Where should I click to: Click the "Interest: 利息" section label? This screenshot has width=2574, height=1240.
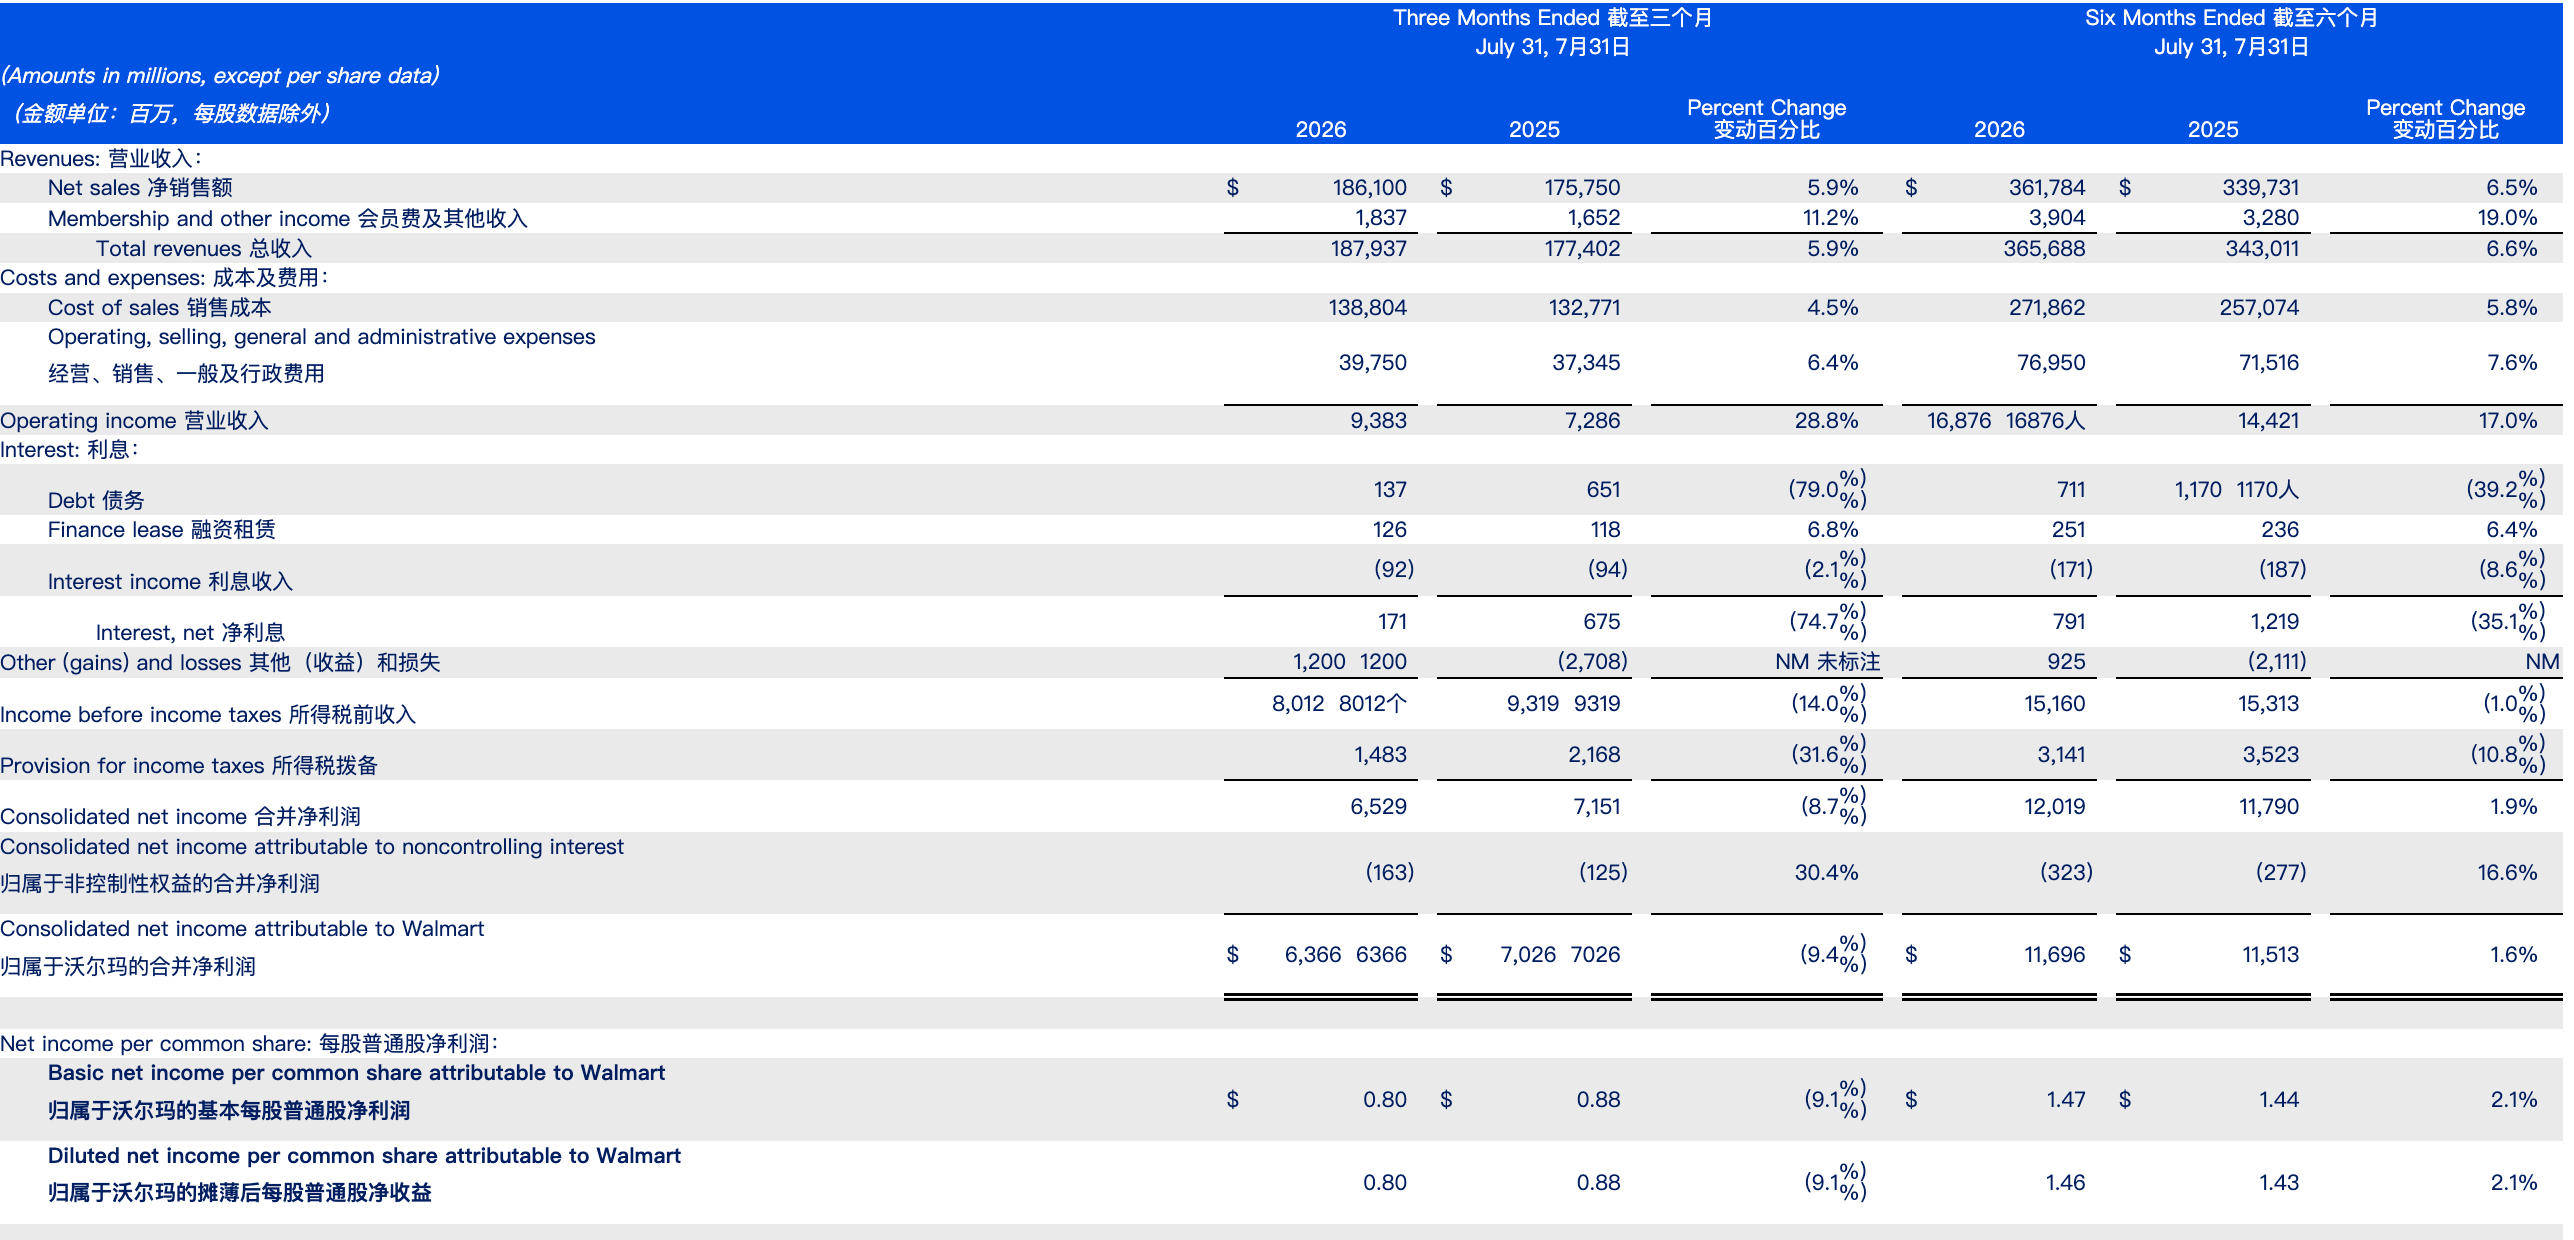(69, 450)
